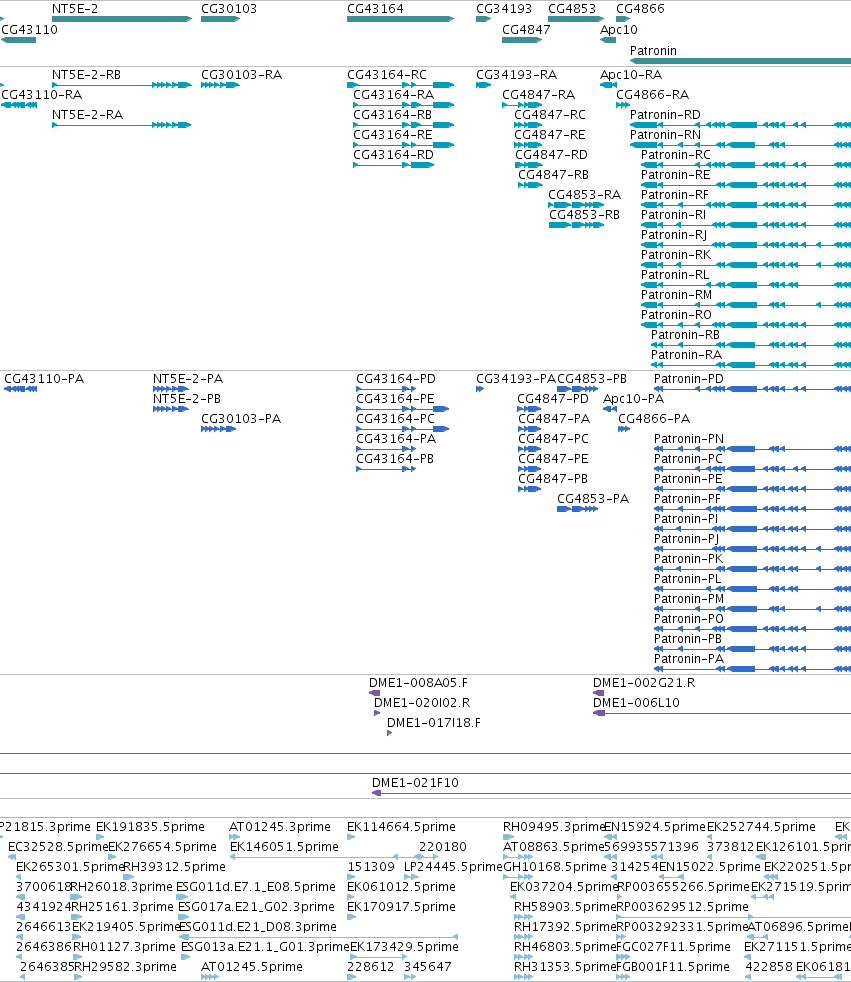
Task: Open the CG43164 gene label
Action: (375, 9)
